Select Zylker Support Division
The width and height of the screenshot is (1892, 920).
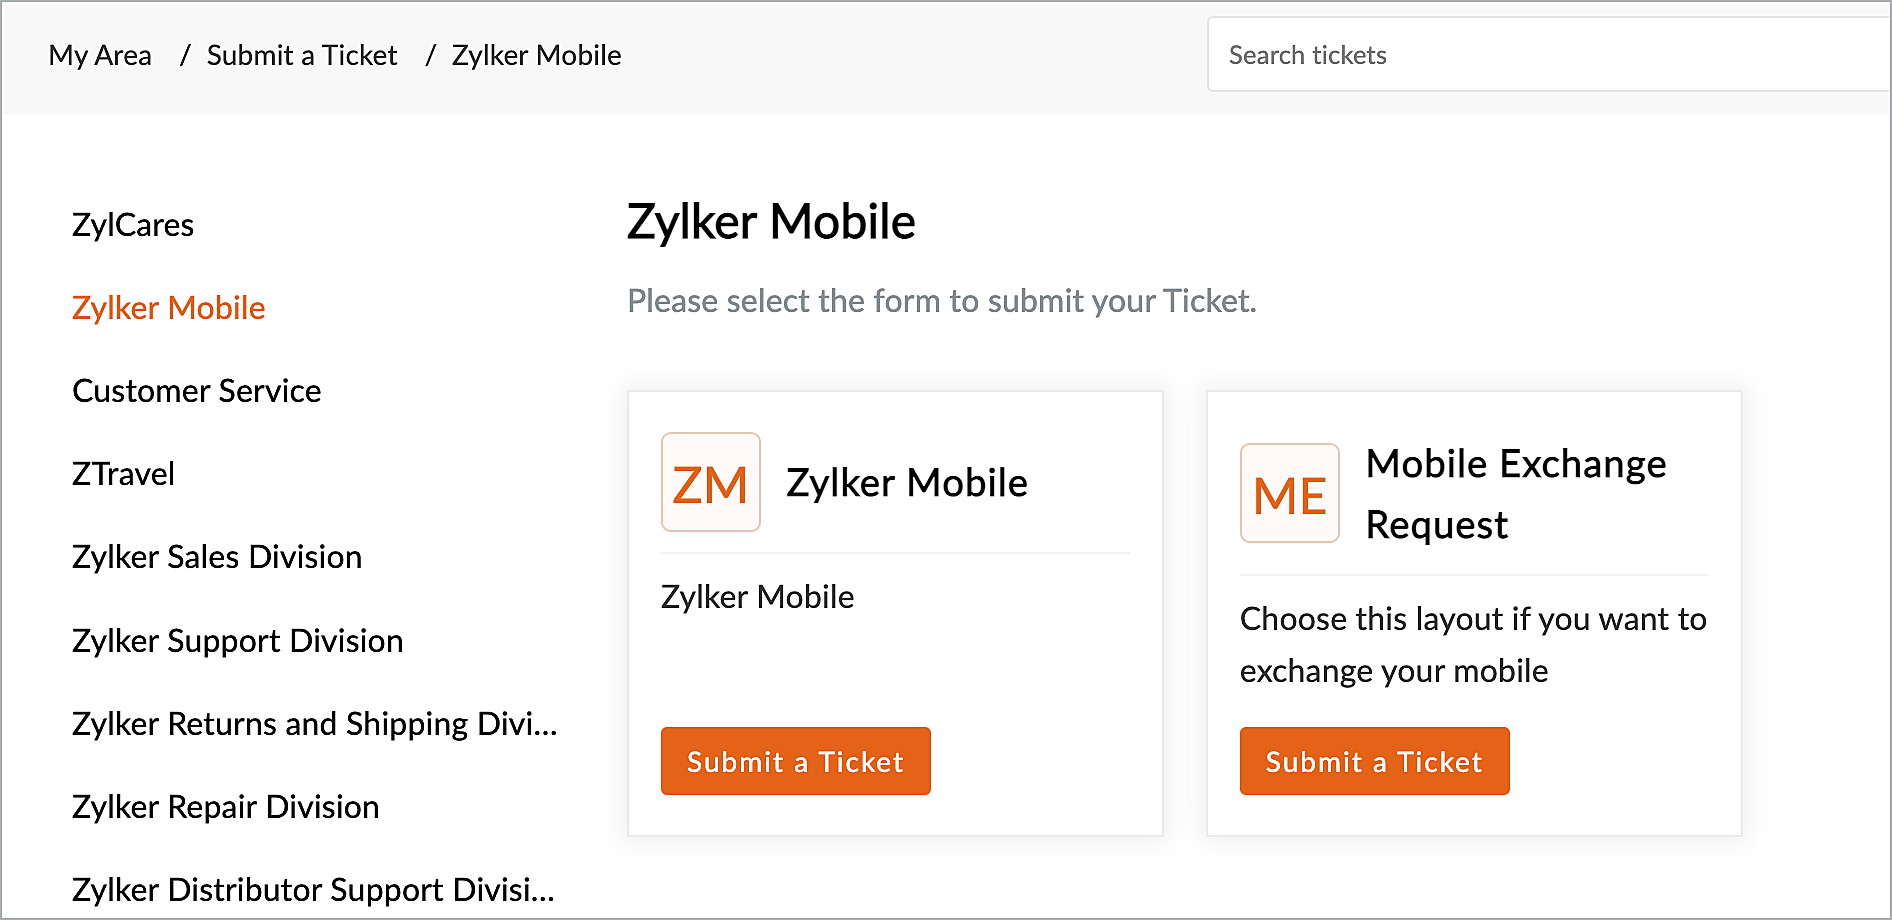pos(237,641)
